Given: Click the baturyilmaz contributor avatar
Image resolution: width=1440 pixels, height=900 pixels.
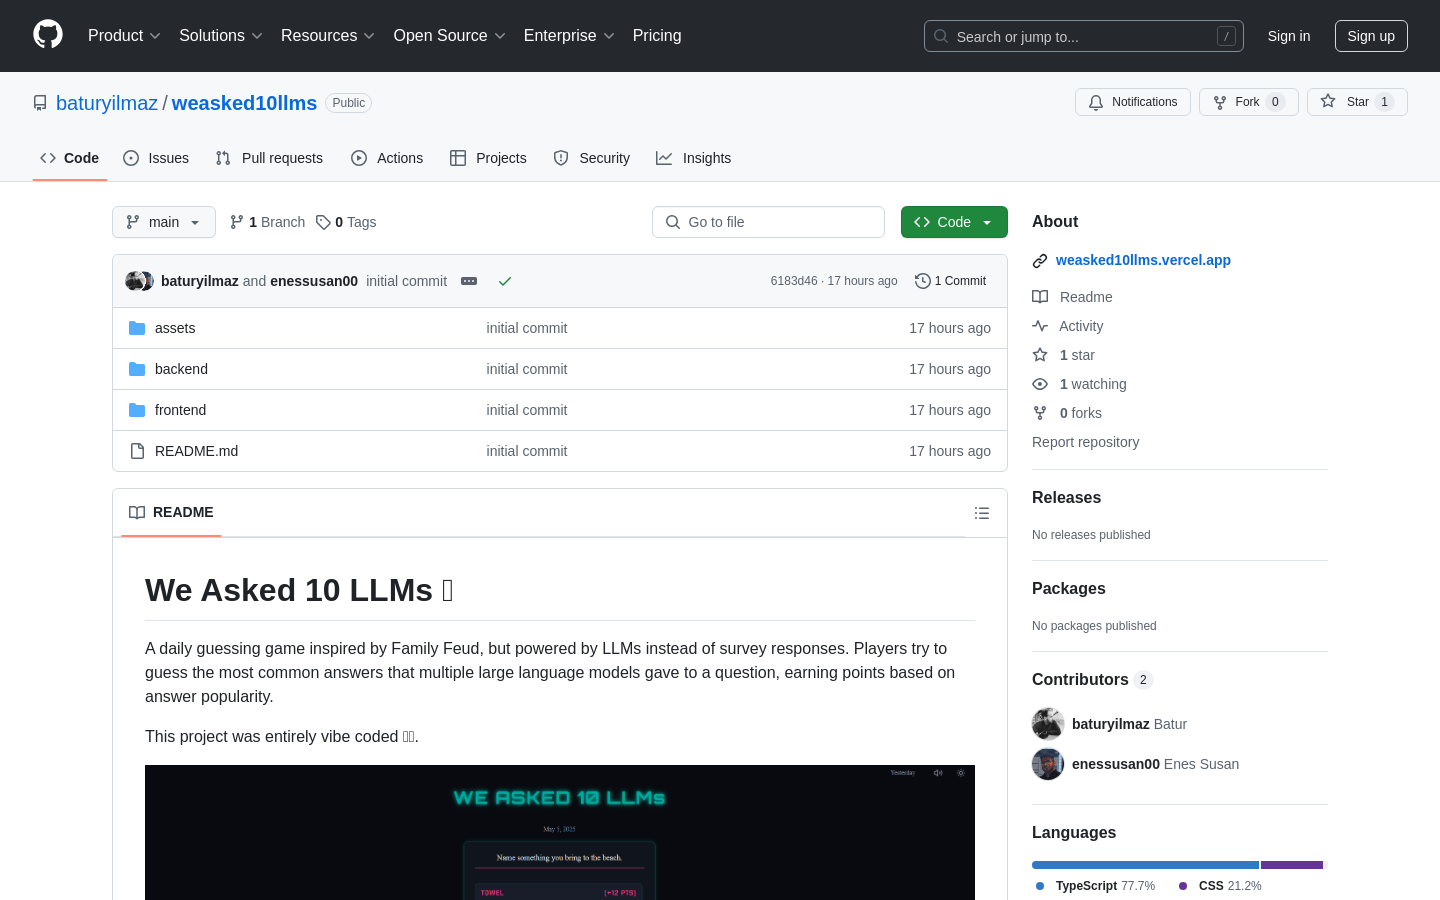Looking at the screenshot, I should 1048,724.
